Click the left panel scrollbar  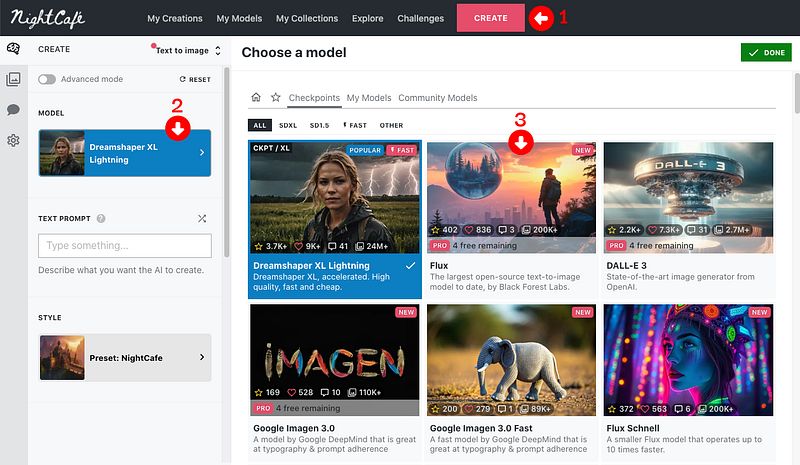(x=227, y=162)
